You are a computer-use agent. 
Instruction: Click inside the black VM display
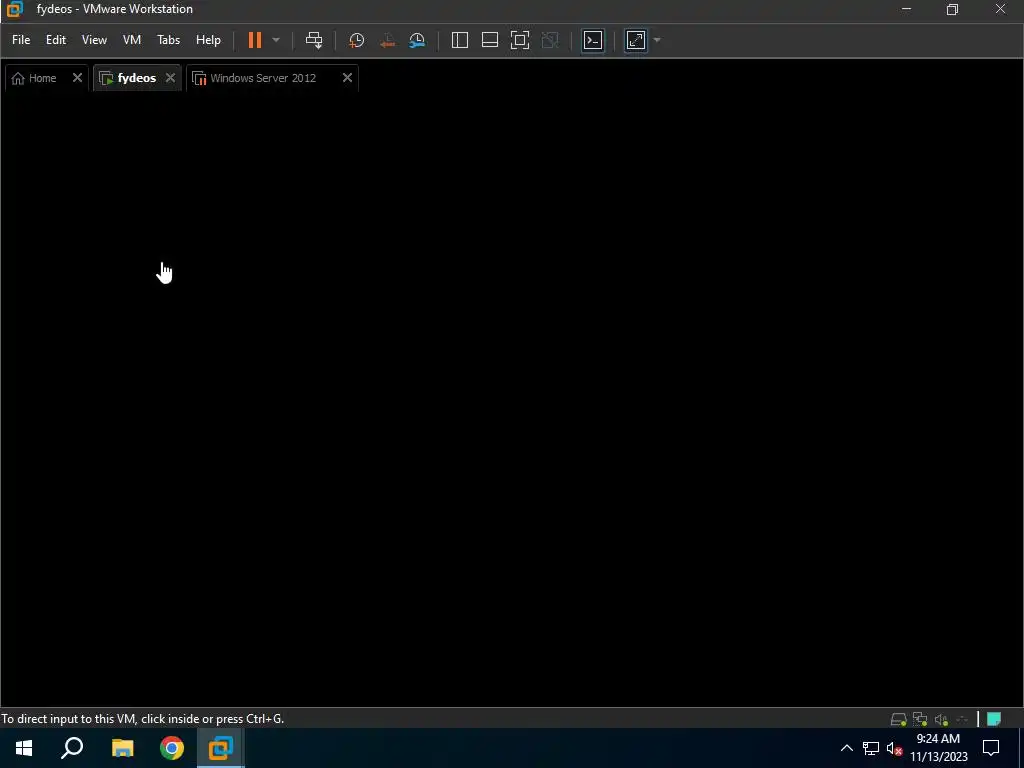[x=512, y=400]
